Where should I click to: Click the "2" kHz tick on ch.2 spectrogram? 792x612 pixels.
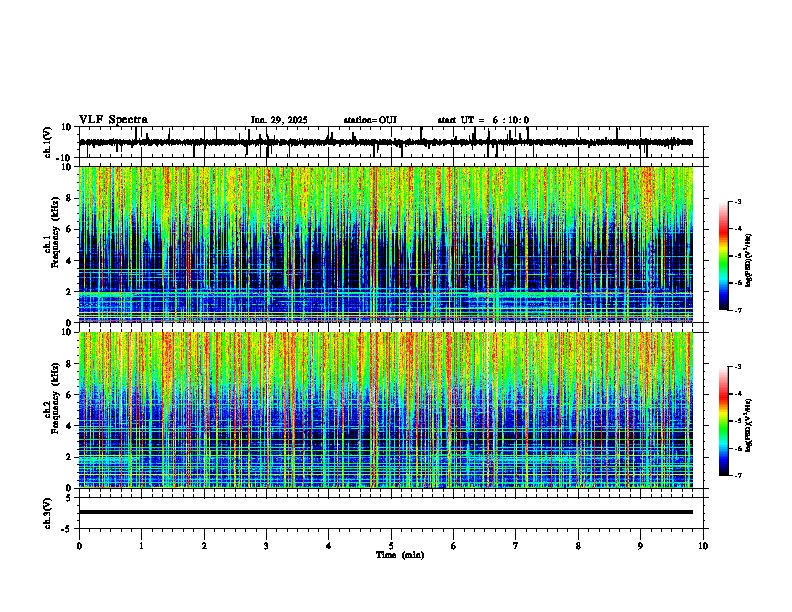(x=69, y=457)
